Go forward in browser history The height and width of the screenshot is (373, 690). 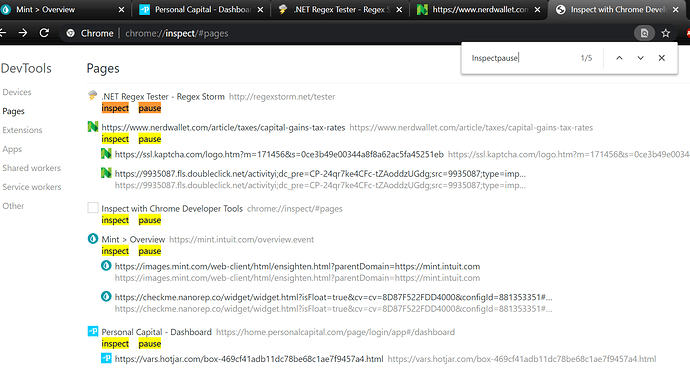coord(23,33)
